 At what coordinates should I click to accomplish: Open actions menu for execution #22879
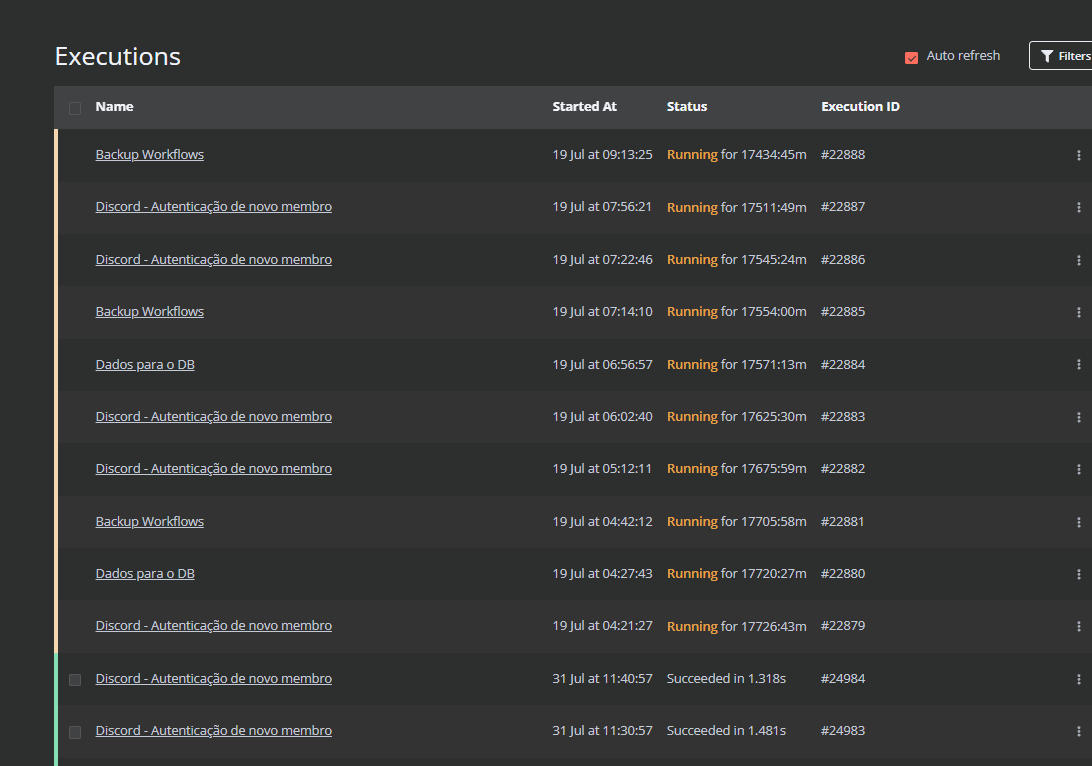click(x=1079, y=626)
